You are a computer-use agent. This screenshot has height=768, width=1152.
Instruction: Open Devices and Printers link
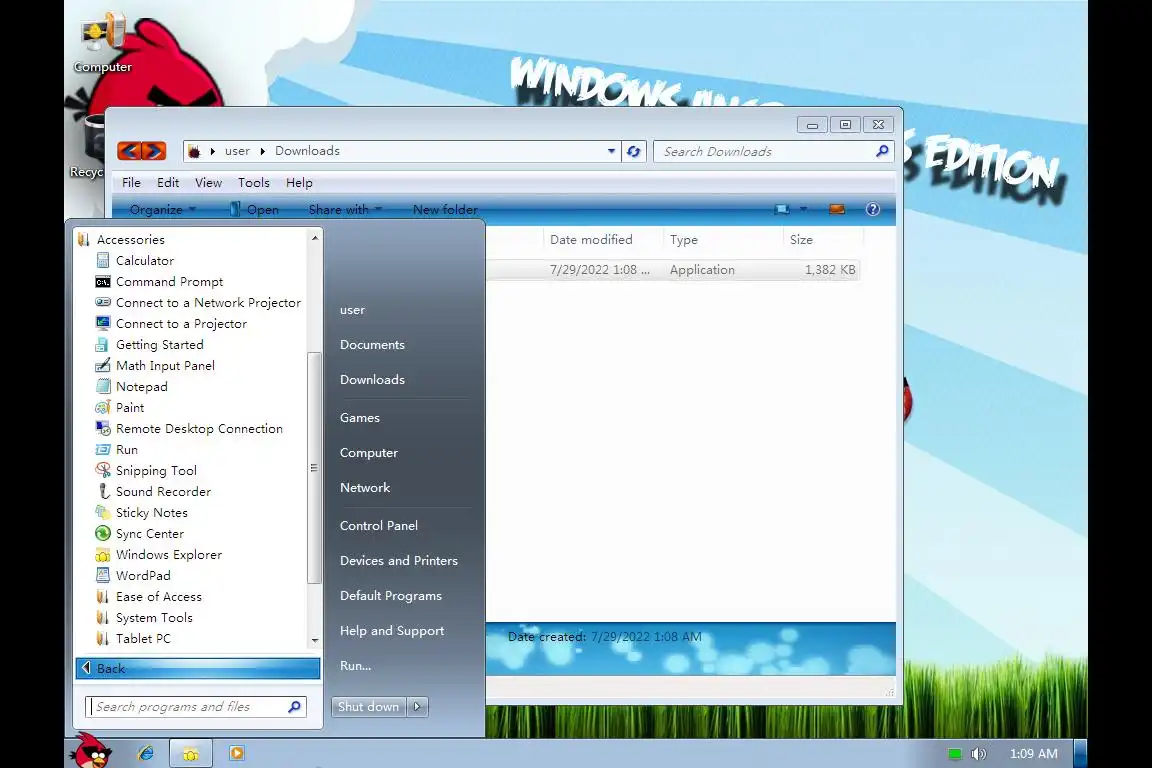[x=398, y=560]
